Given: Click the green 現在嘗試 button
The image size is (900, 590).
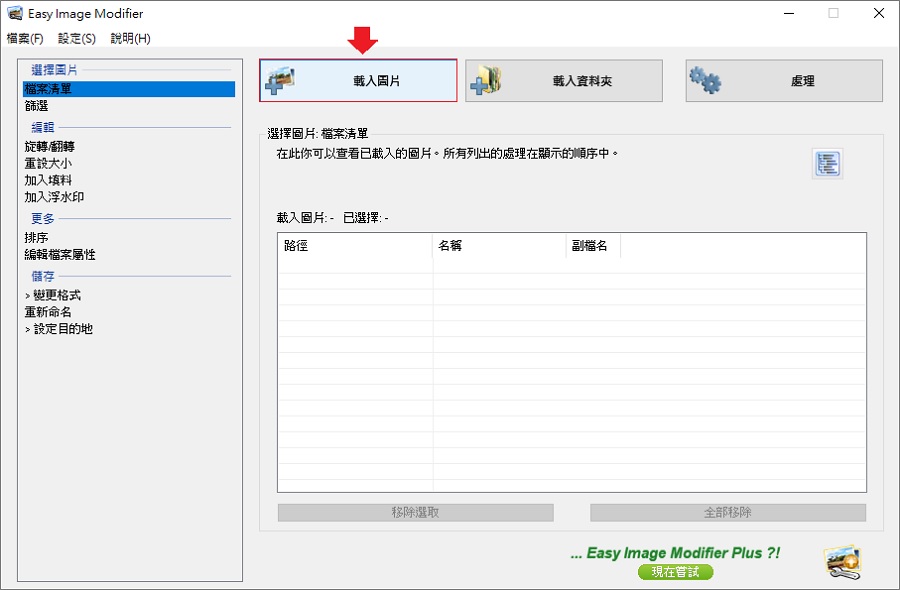Looking at the screenshot, I should pyautogui.click(x=676, y=572).
